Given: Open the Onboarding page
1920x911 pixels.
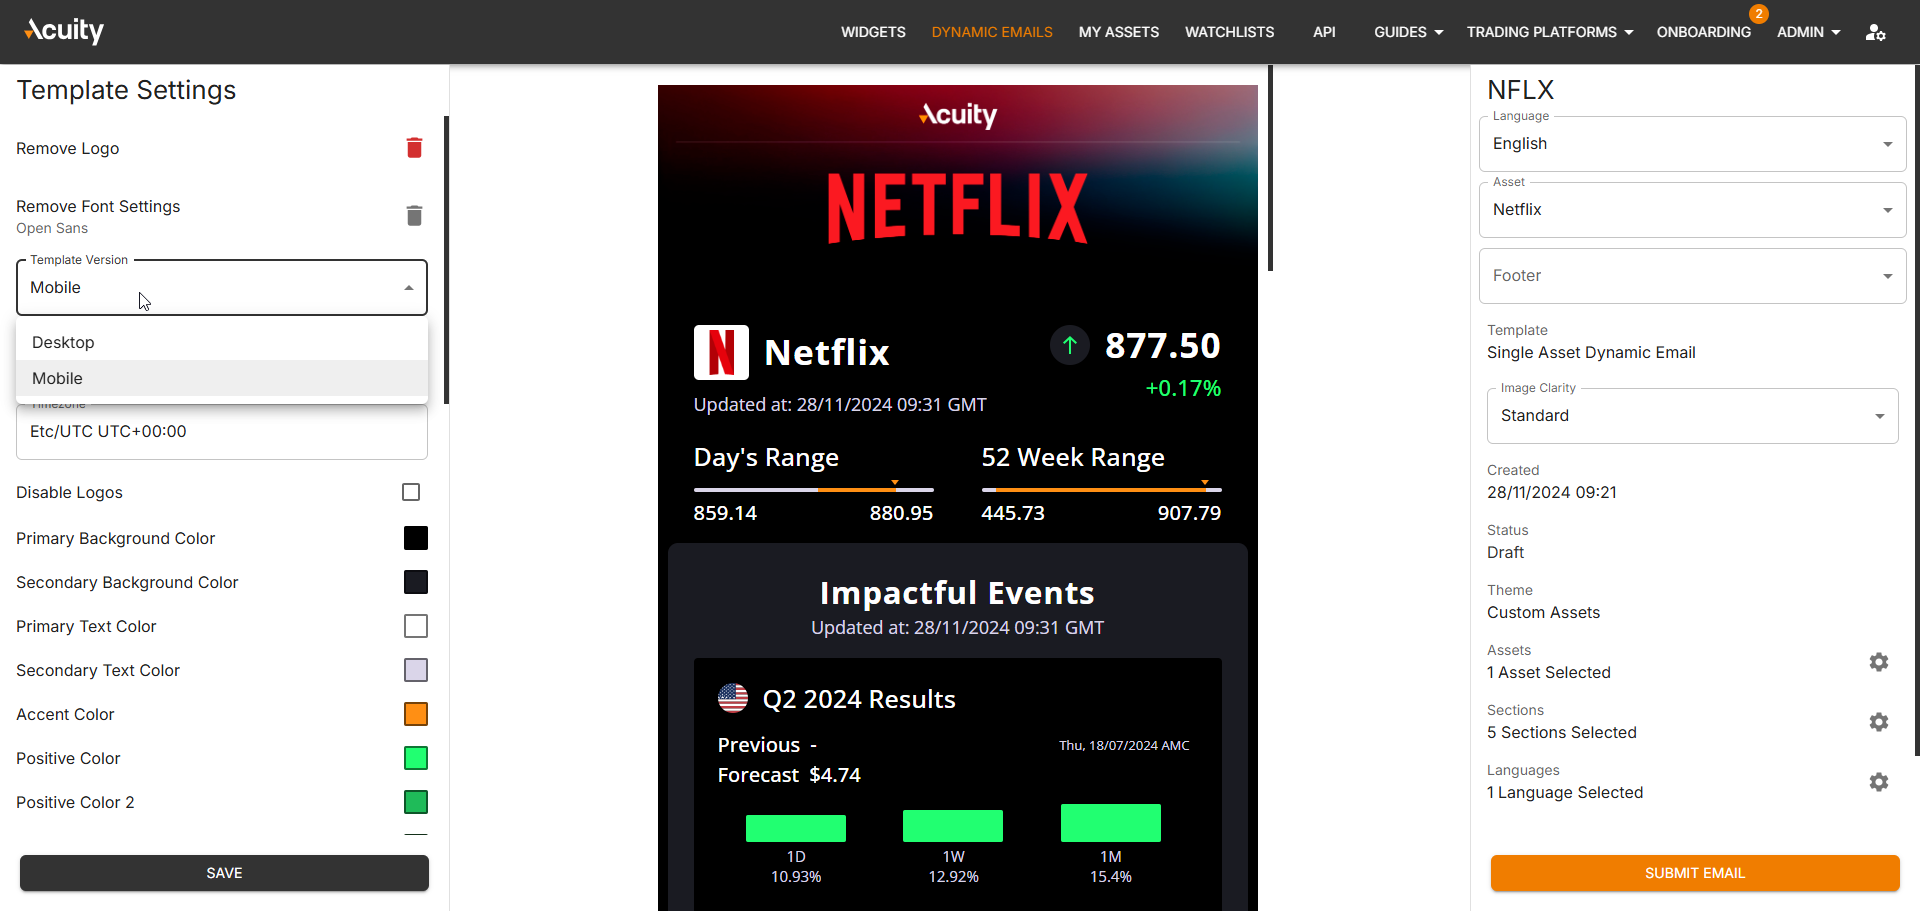Looking at the screenshot, I should tap(1704, 32).
